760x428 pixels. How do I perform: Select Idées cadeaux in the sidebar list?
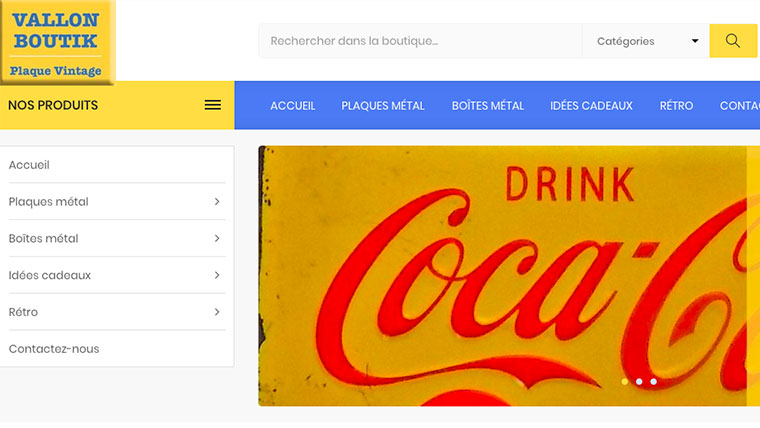tap(117, 275)
